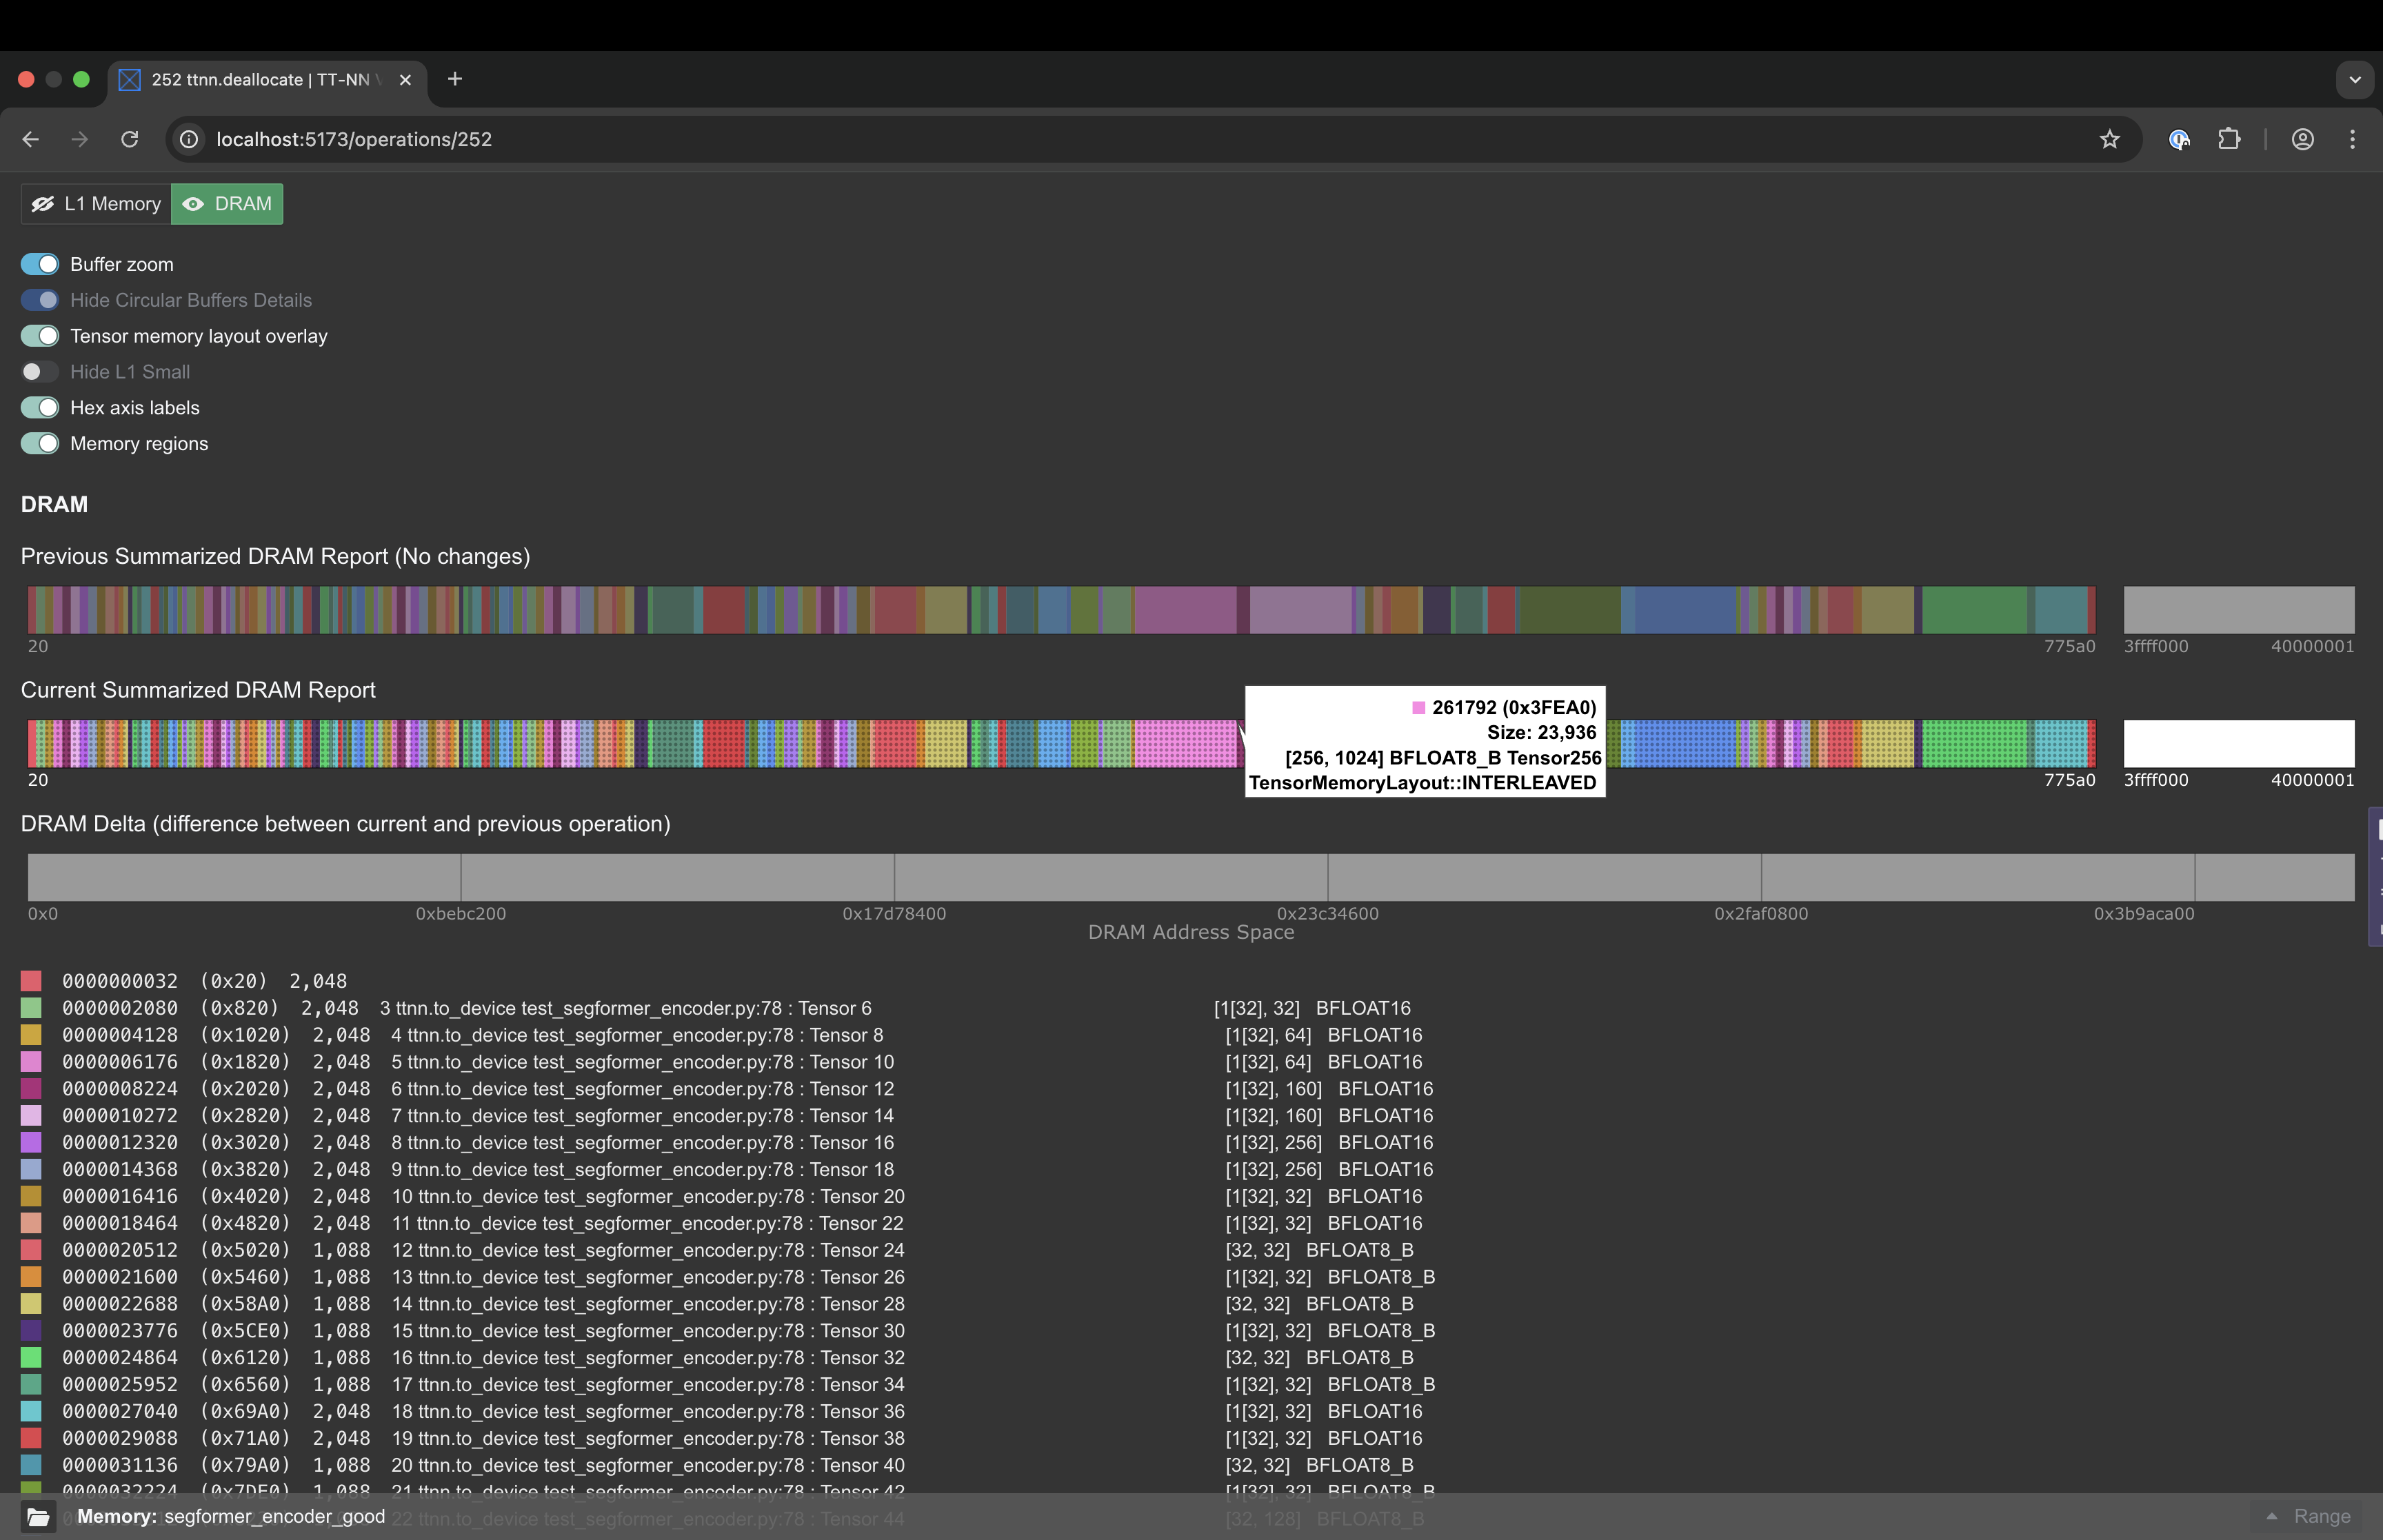Open the Chrome three-dot menu
This screenshot has width=2383, height=1540.
pos(2354,139)
